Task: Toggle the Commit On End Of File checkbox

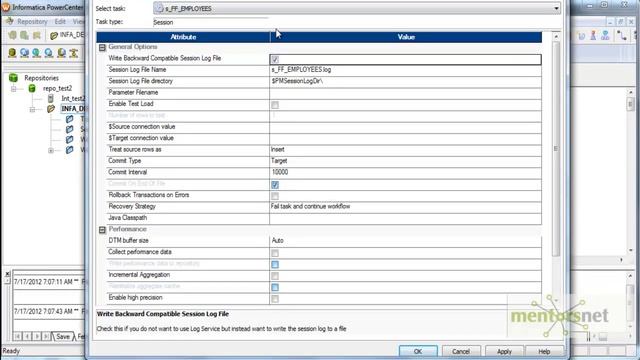Action: tap(275, 184)
